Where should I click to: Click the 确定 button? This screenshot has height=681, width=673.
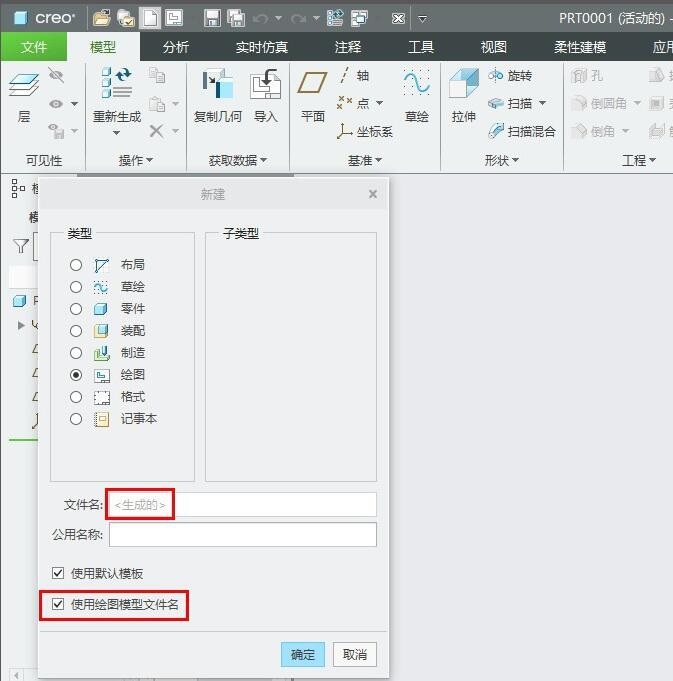pos(302,654)
